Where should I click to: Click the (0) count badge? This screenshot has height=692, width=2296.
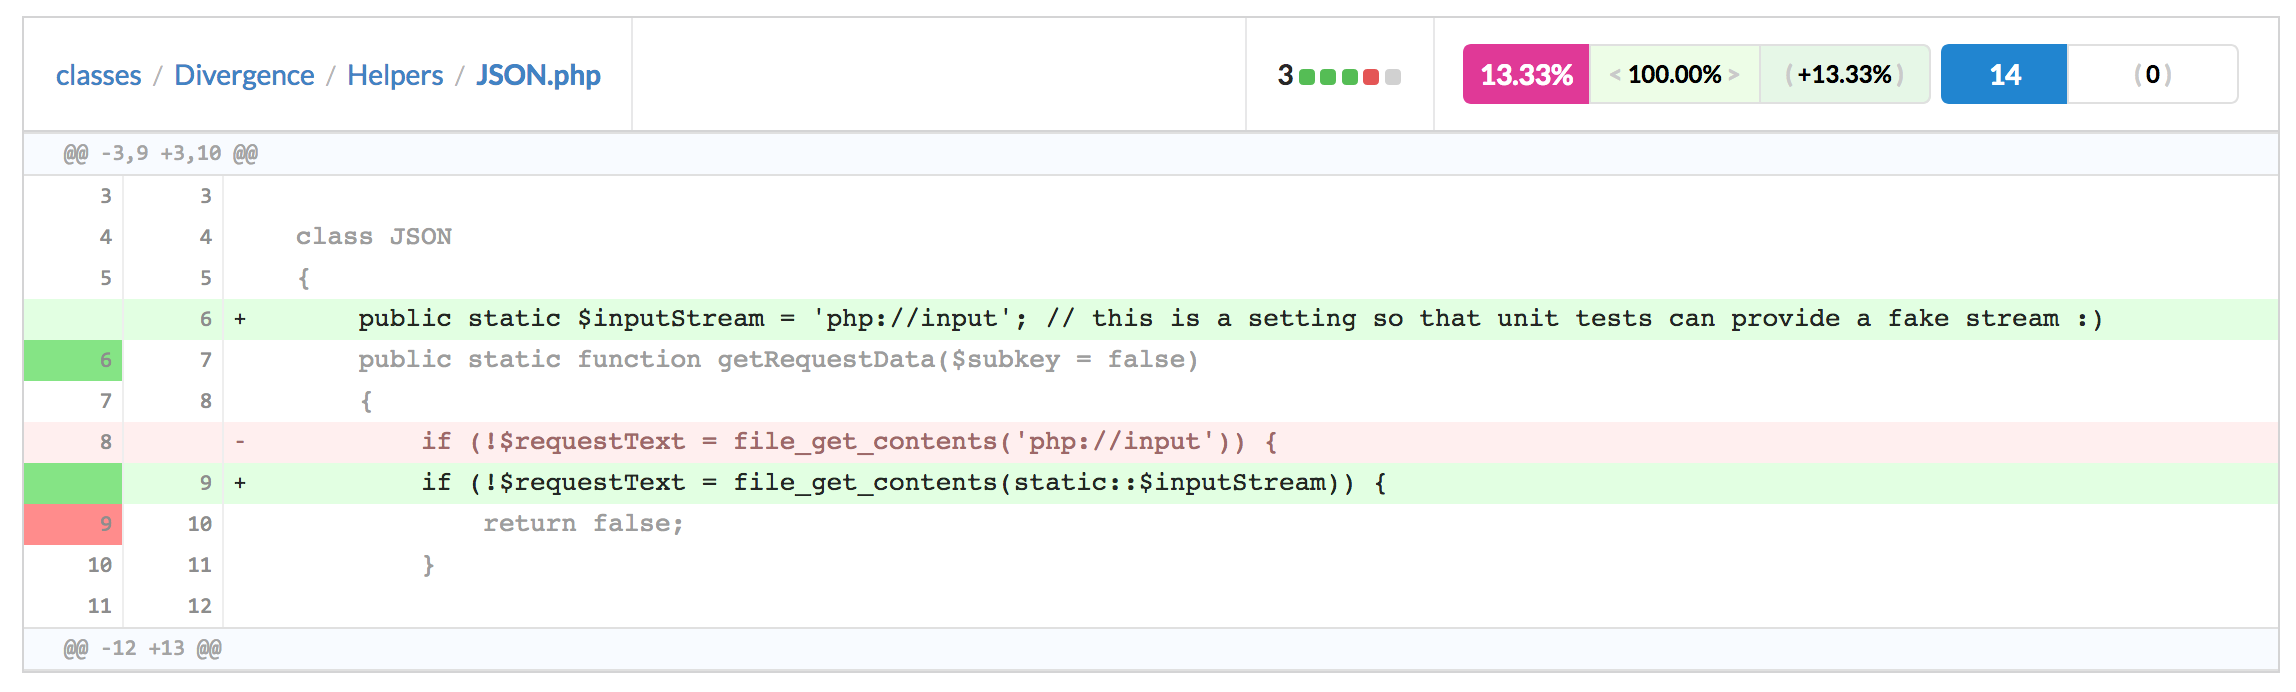coord(2152,75)
